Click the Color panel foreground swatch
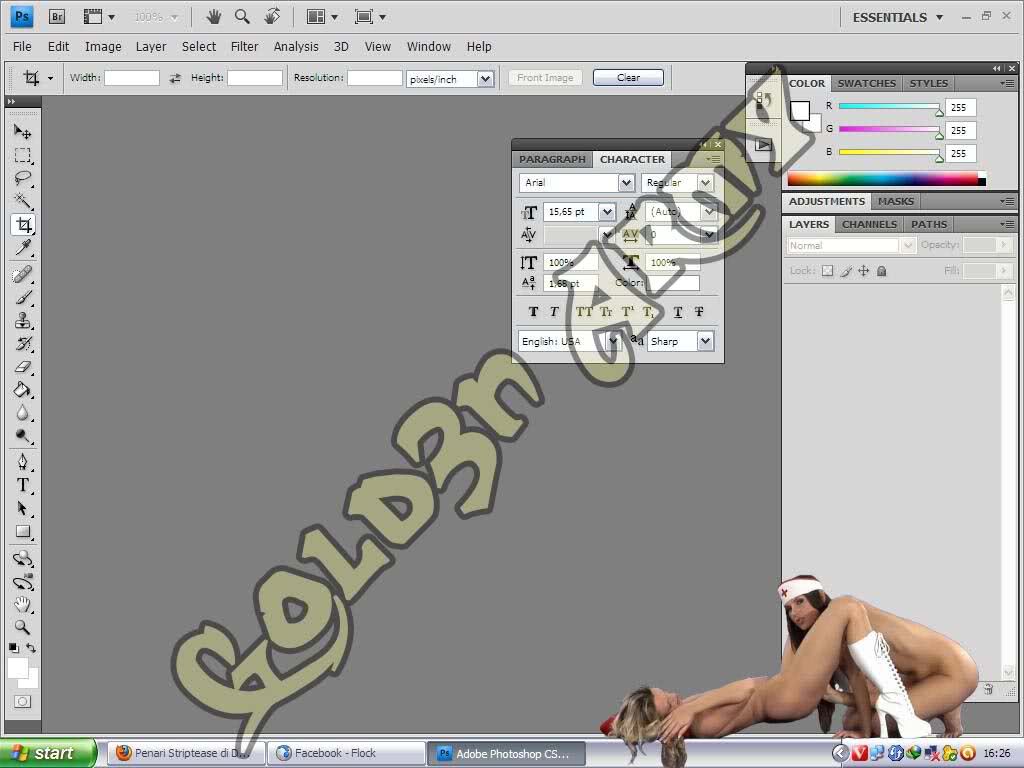1024x768 pixels. click(x=800, y=111)
